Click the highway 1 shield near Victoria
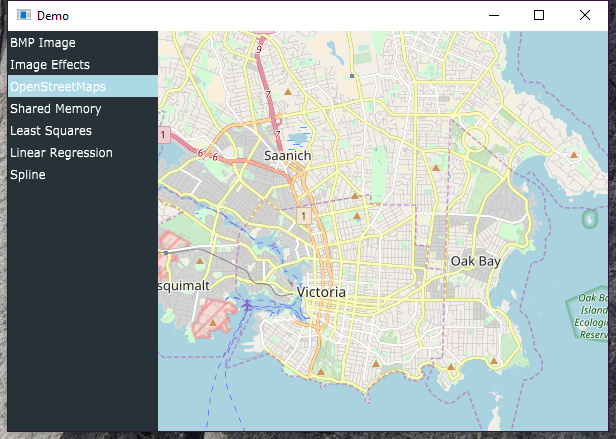Image resolution: width=616 pixels, height=439 pixels. 304,216
